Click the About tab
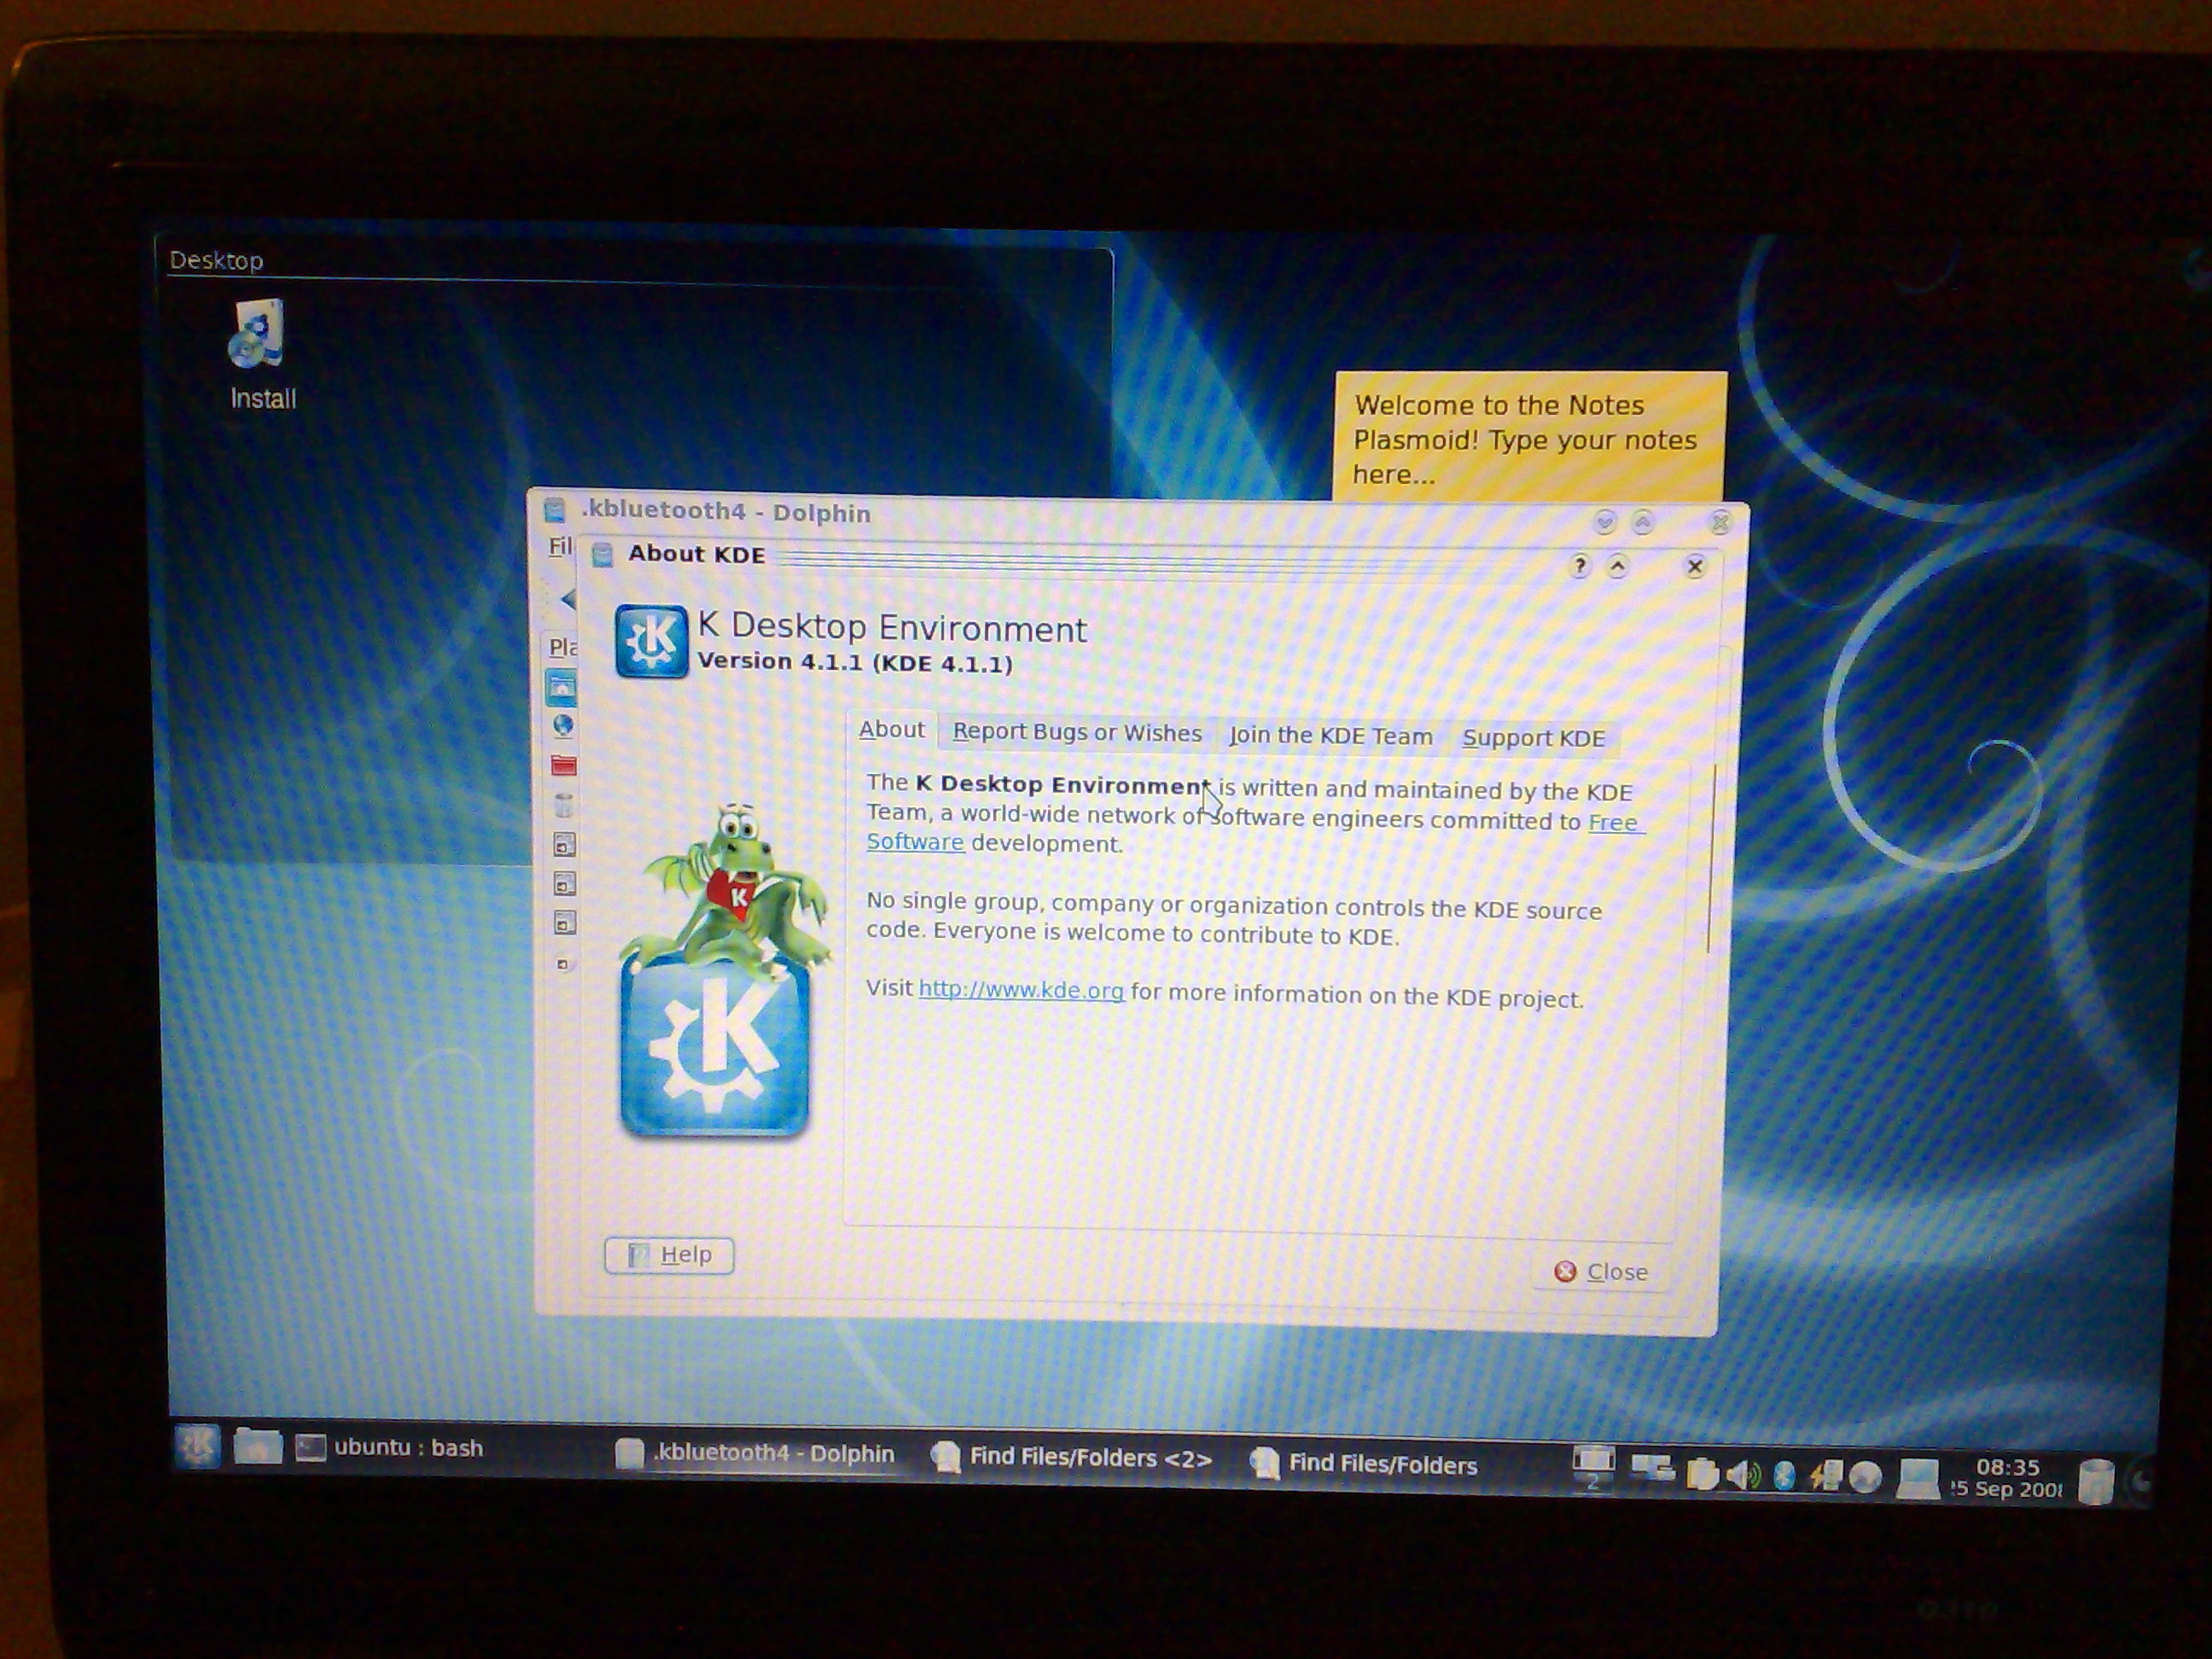 point(892,729)
